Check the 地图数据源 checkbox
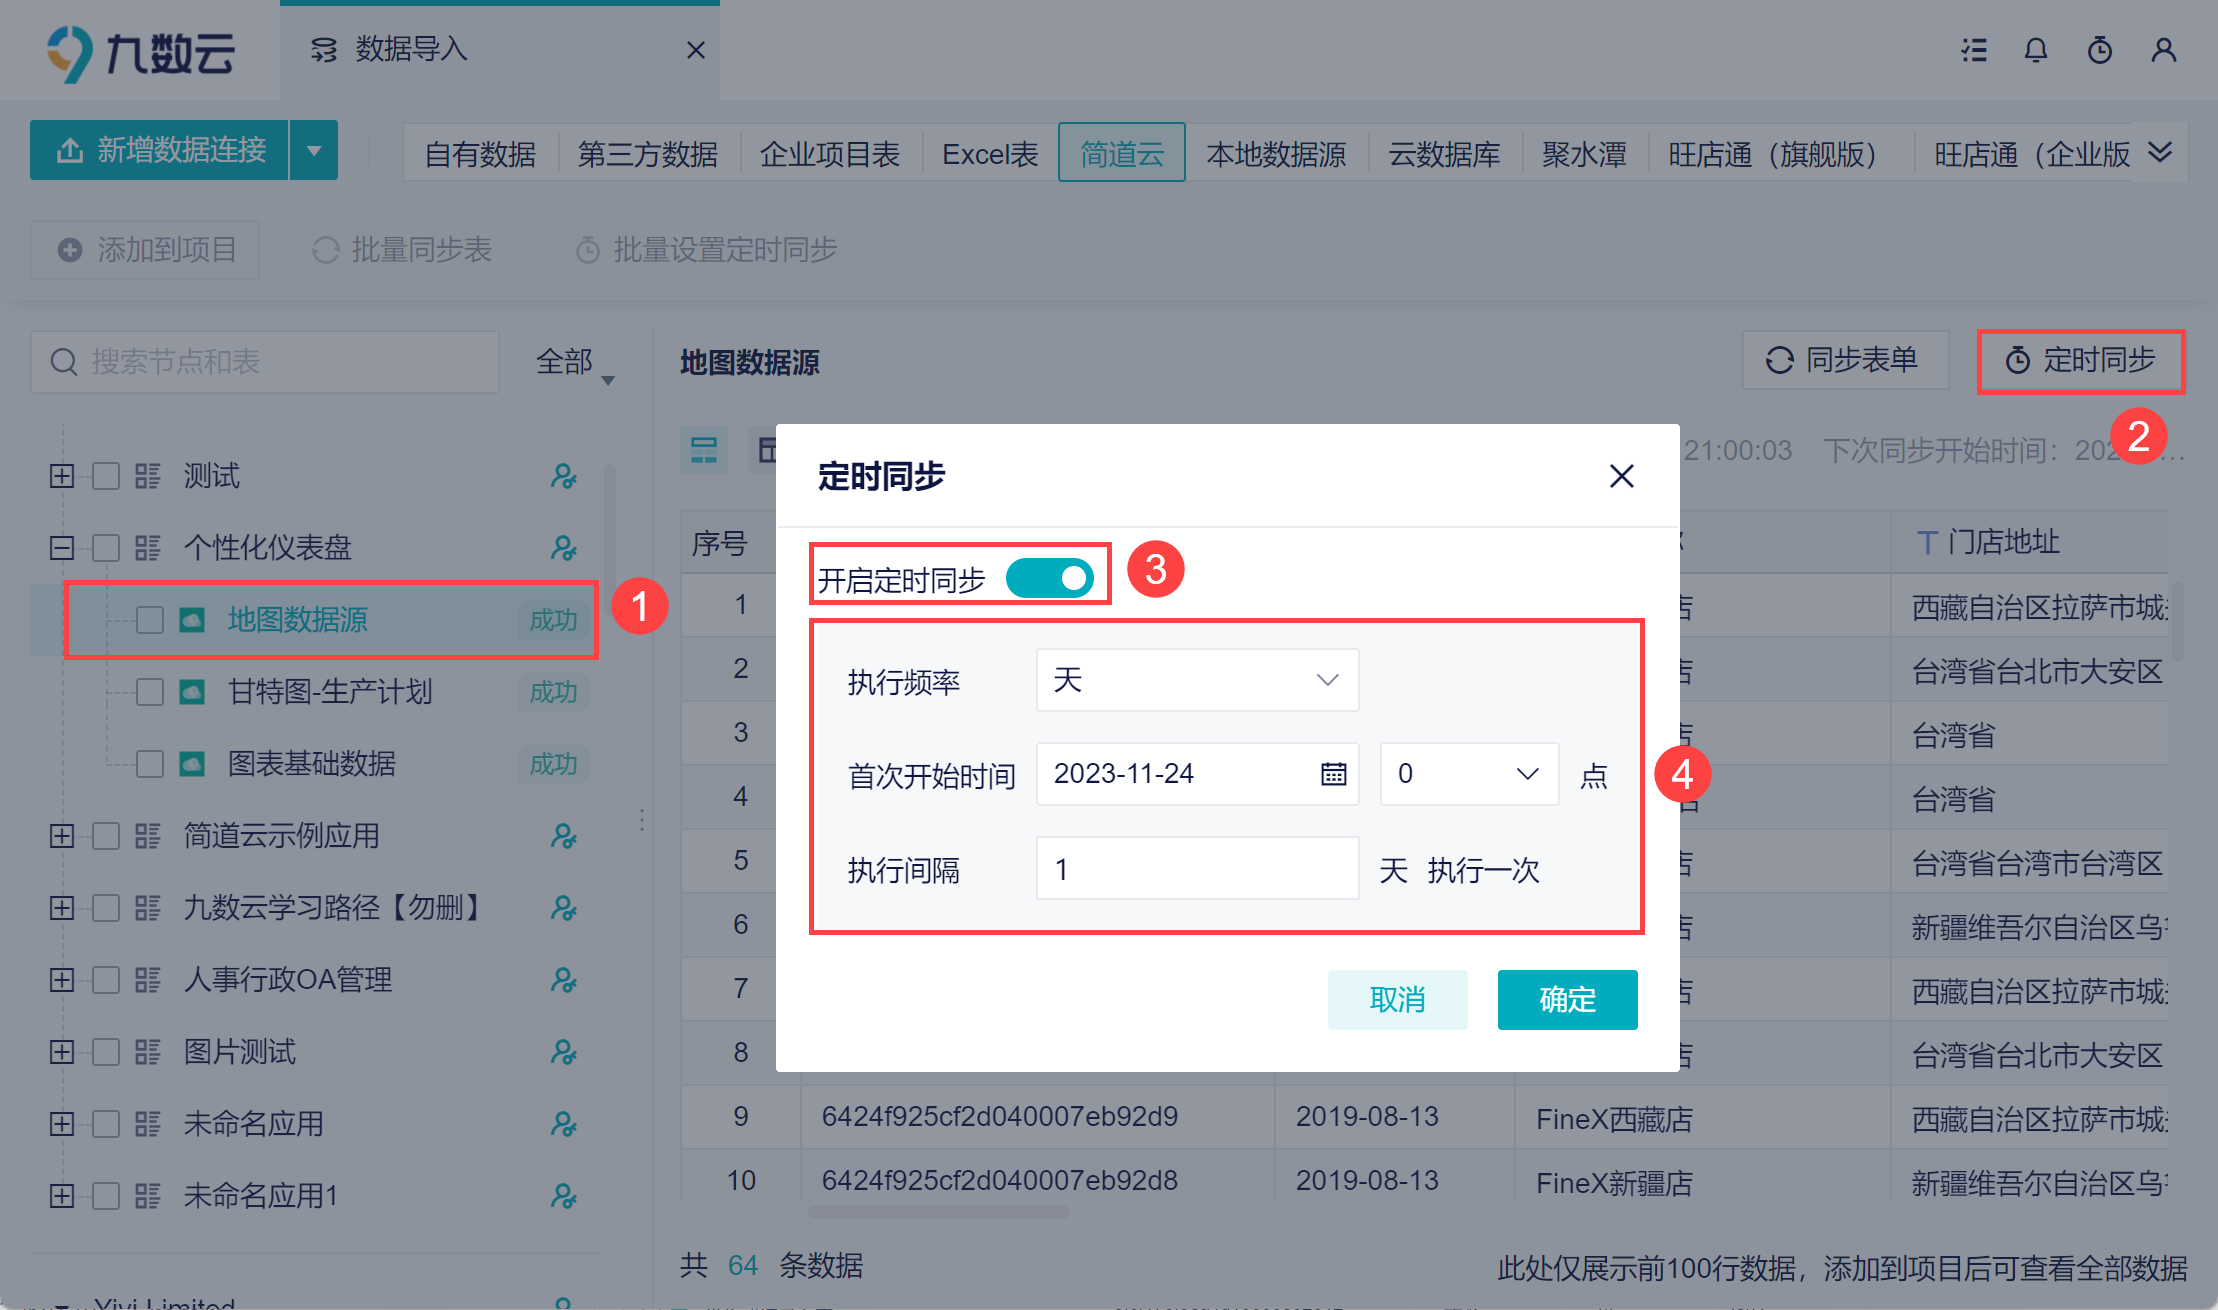 click(x=150, y=620)
